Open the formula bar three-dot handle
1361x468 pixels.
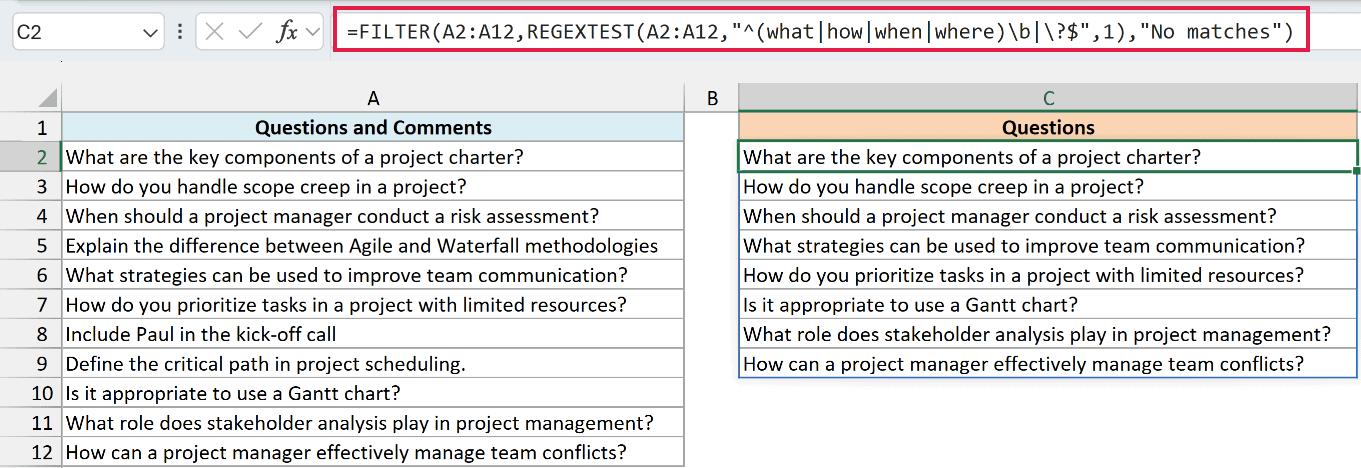[x=179, y=32]
